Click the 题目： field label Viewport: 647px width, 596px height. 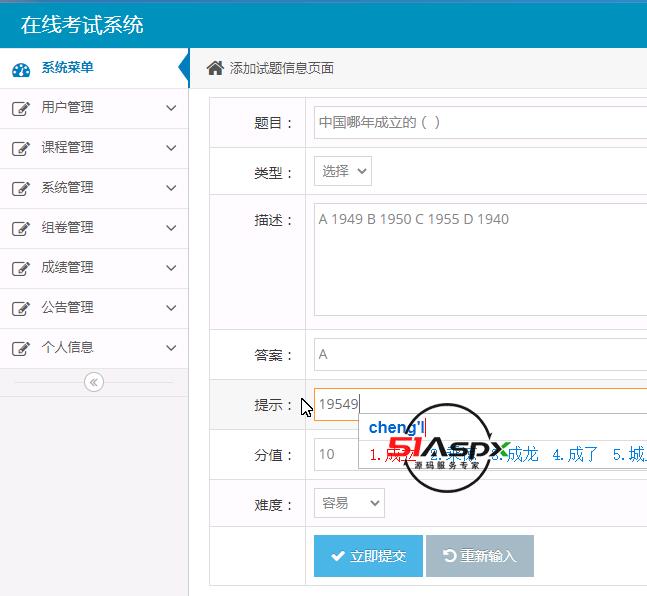[274, 123]
